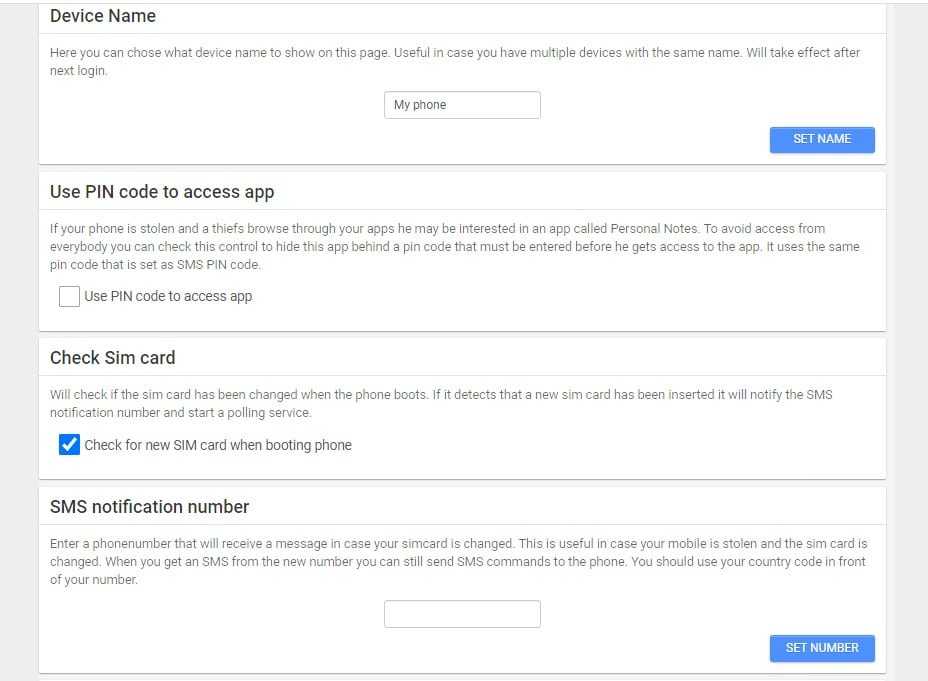Uncheck the new SIM card check box
Image resolution: width=928 pixels, height=681 pixels.
(69, 444)
